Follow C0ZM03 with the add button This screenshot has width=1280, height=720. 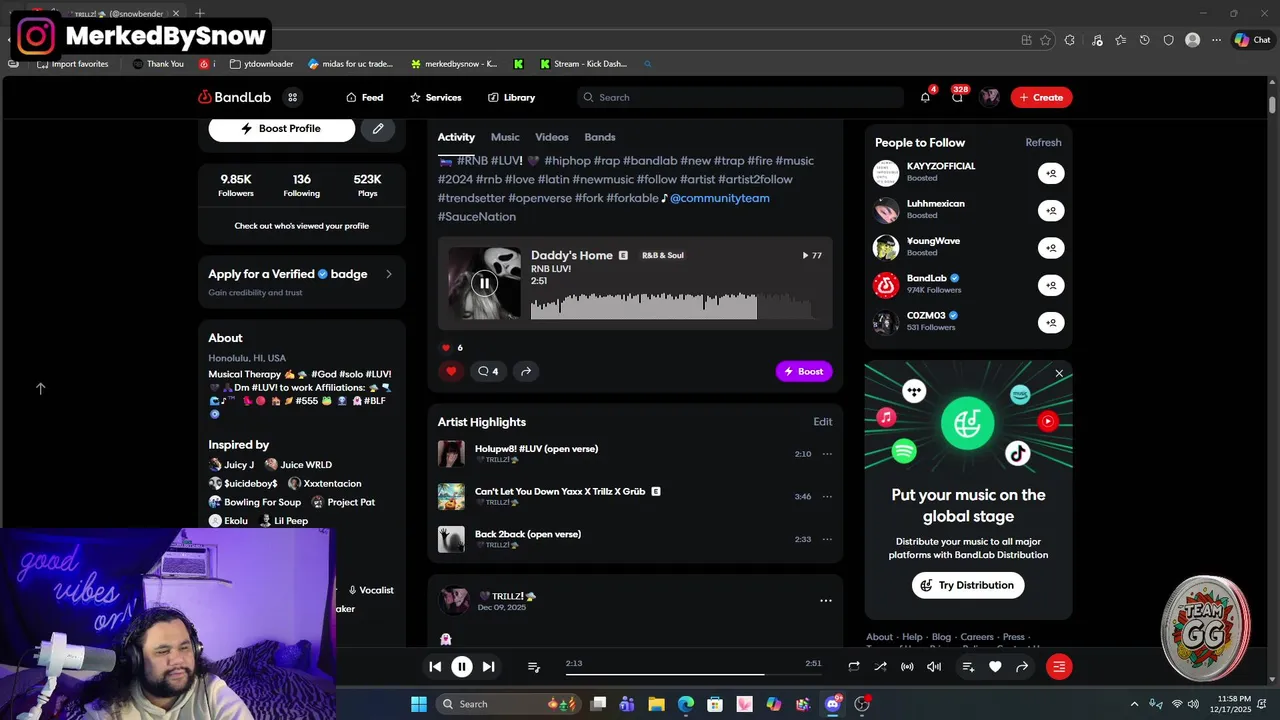[1051, 322]
